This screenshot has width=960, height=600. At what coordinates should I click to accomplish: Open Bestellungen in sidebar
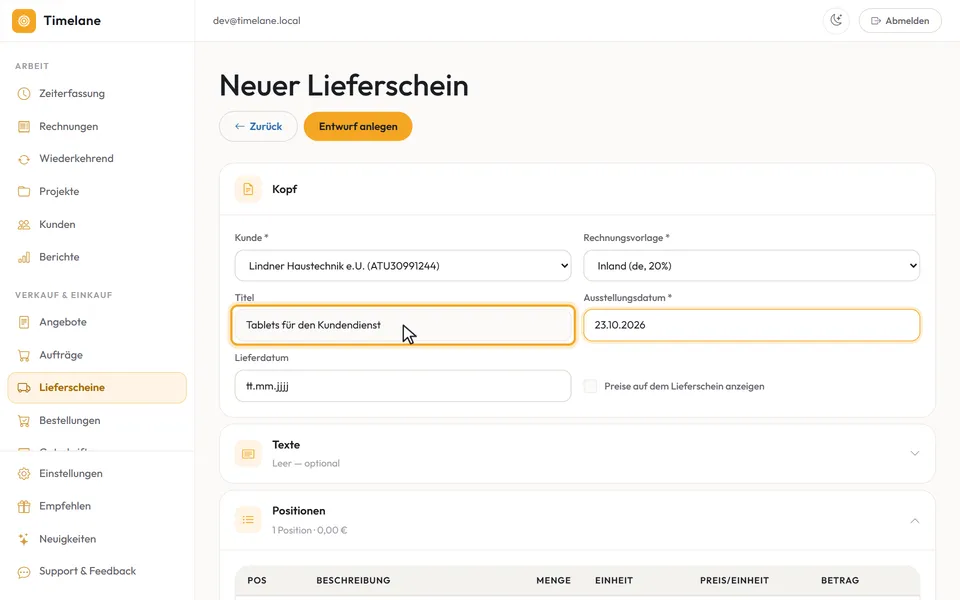(x=97, y=421)
